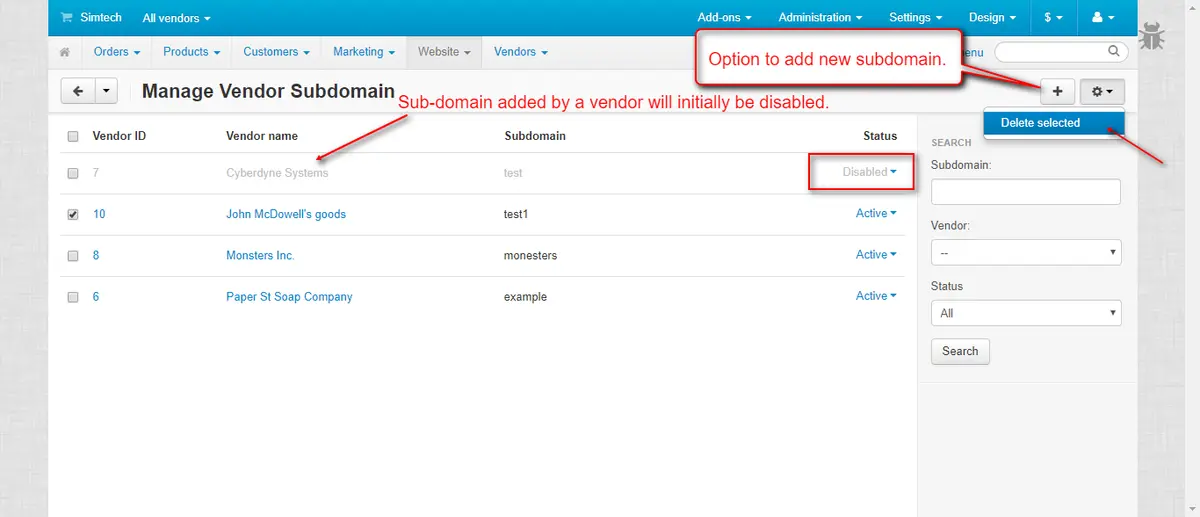Choose Delete selected from the menu
This screenshot has width=1200, height=517.
1040,123
